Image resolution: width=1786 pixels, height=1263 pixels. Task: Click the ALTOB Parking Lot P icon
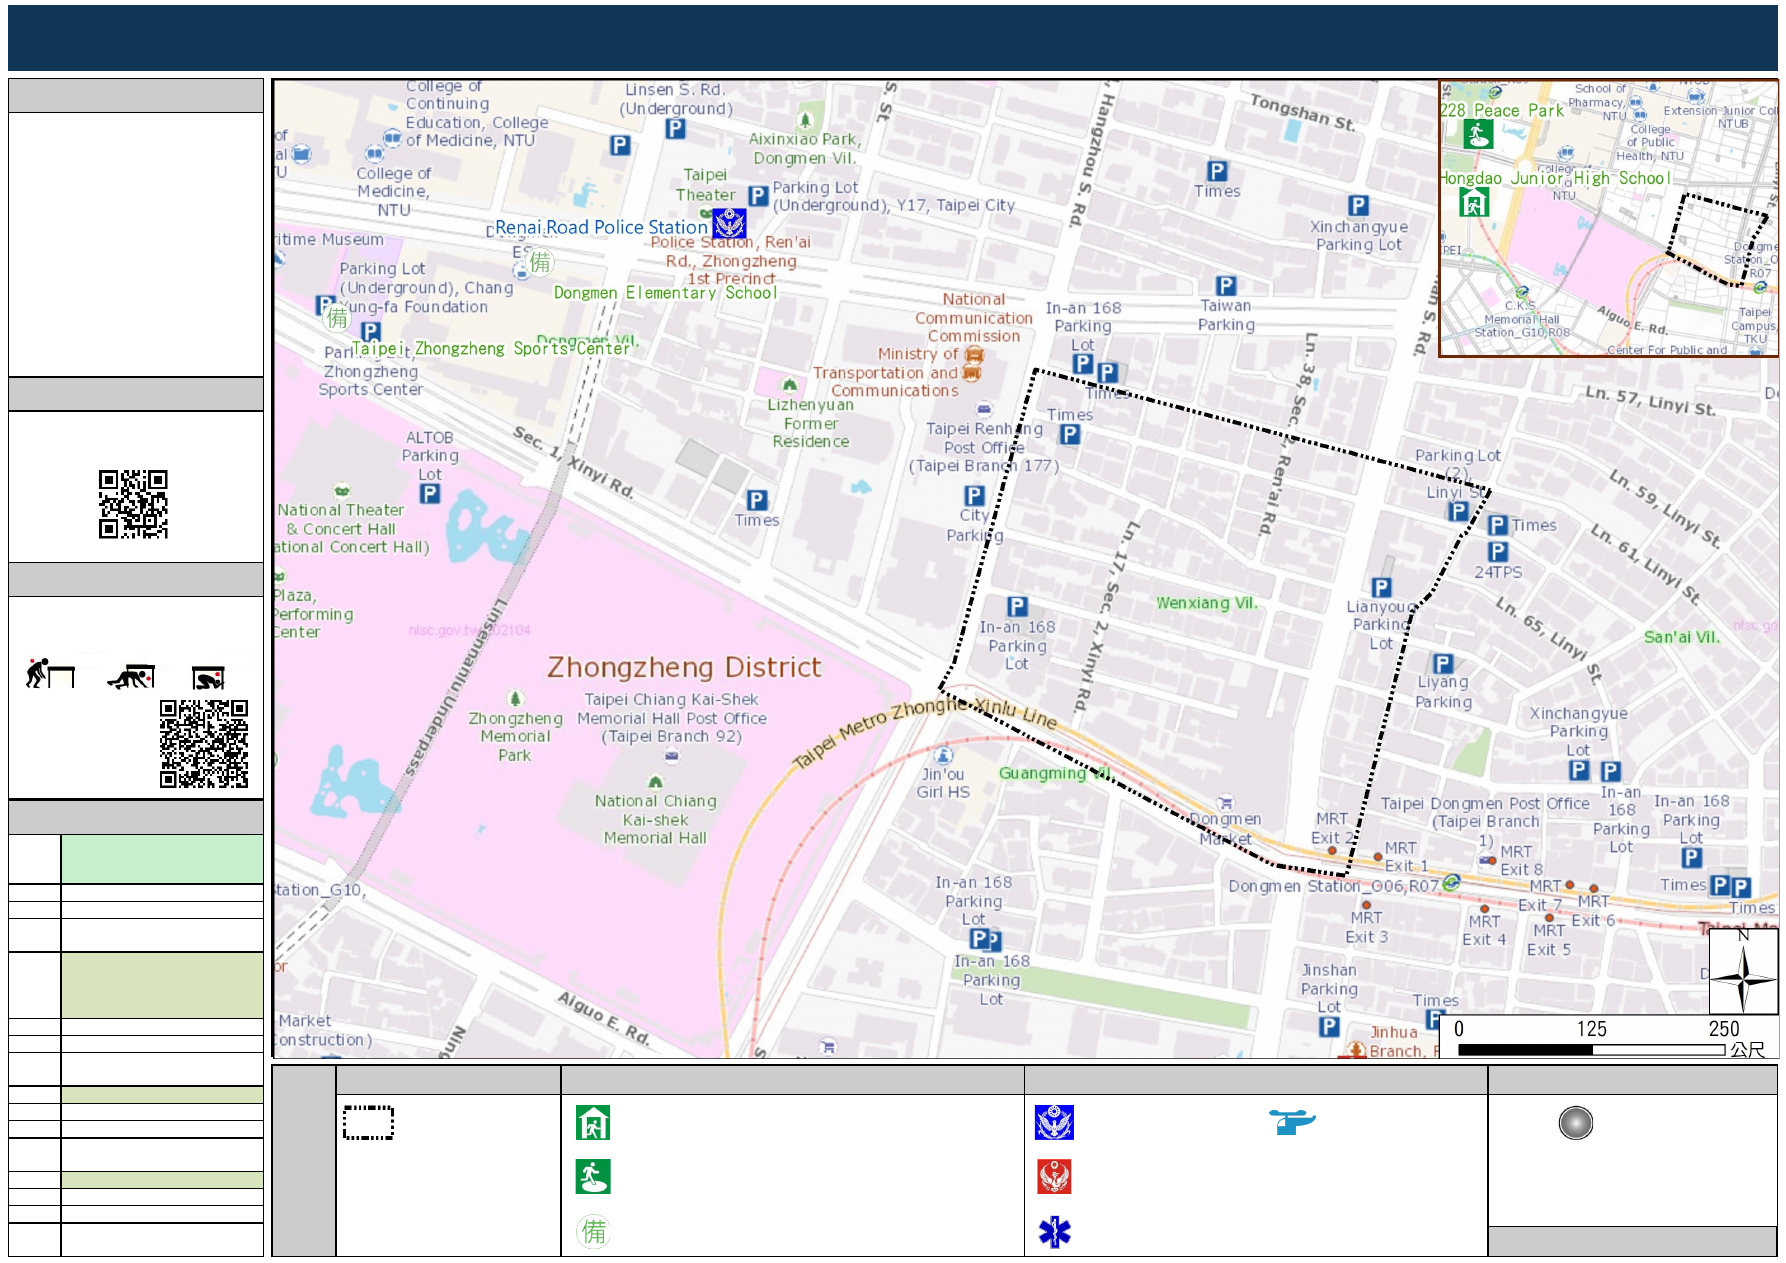pyautogui.click(x=430, y=493)
